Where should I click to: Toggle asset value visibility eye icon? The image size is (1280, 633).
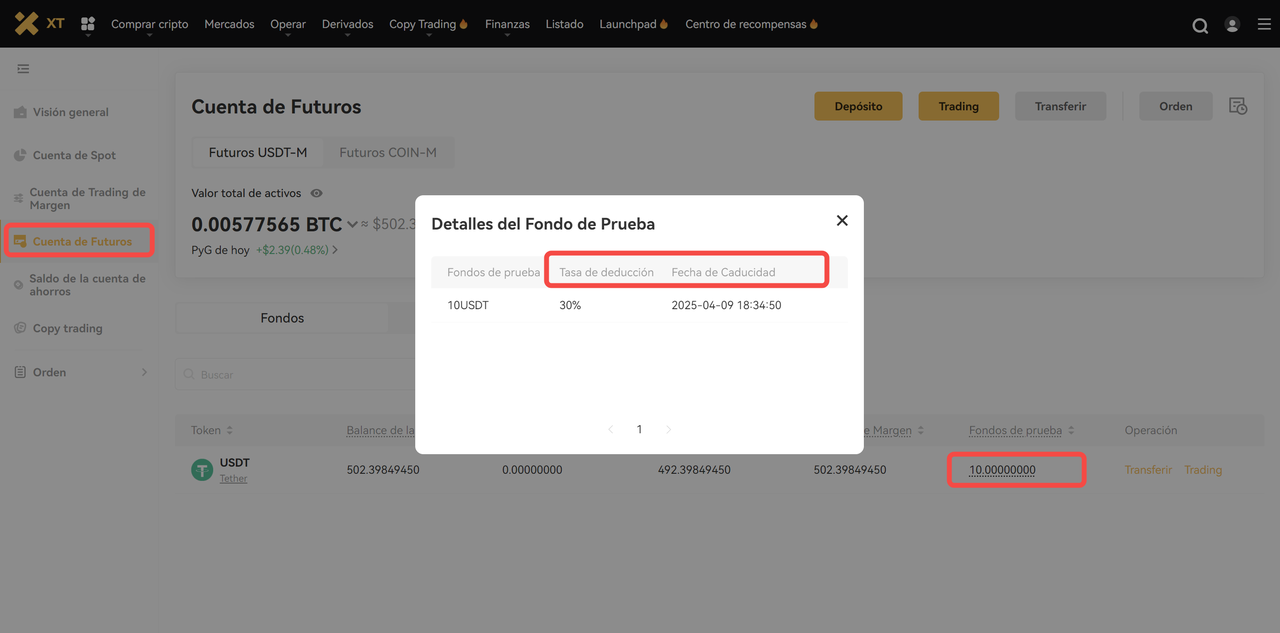point(317,193)
